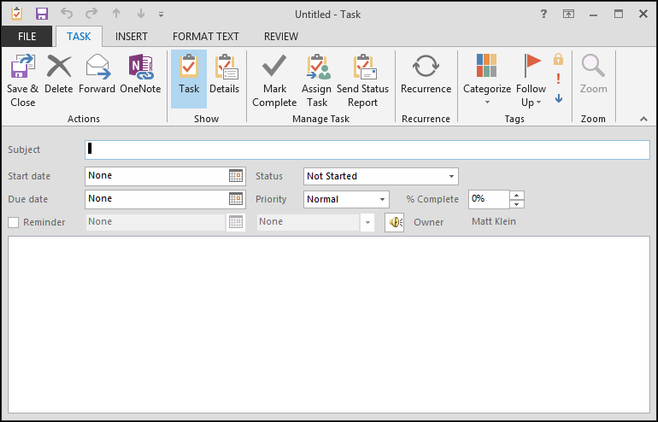Image resolution: width=658 pixels, height=422 pixels.
Task: Click the % Complete value field
Action: tap(489, 199)
